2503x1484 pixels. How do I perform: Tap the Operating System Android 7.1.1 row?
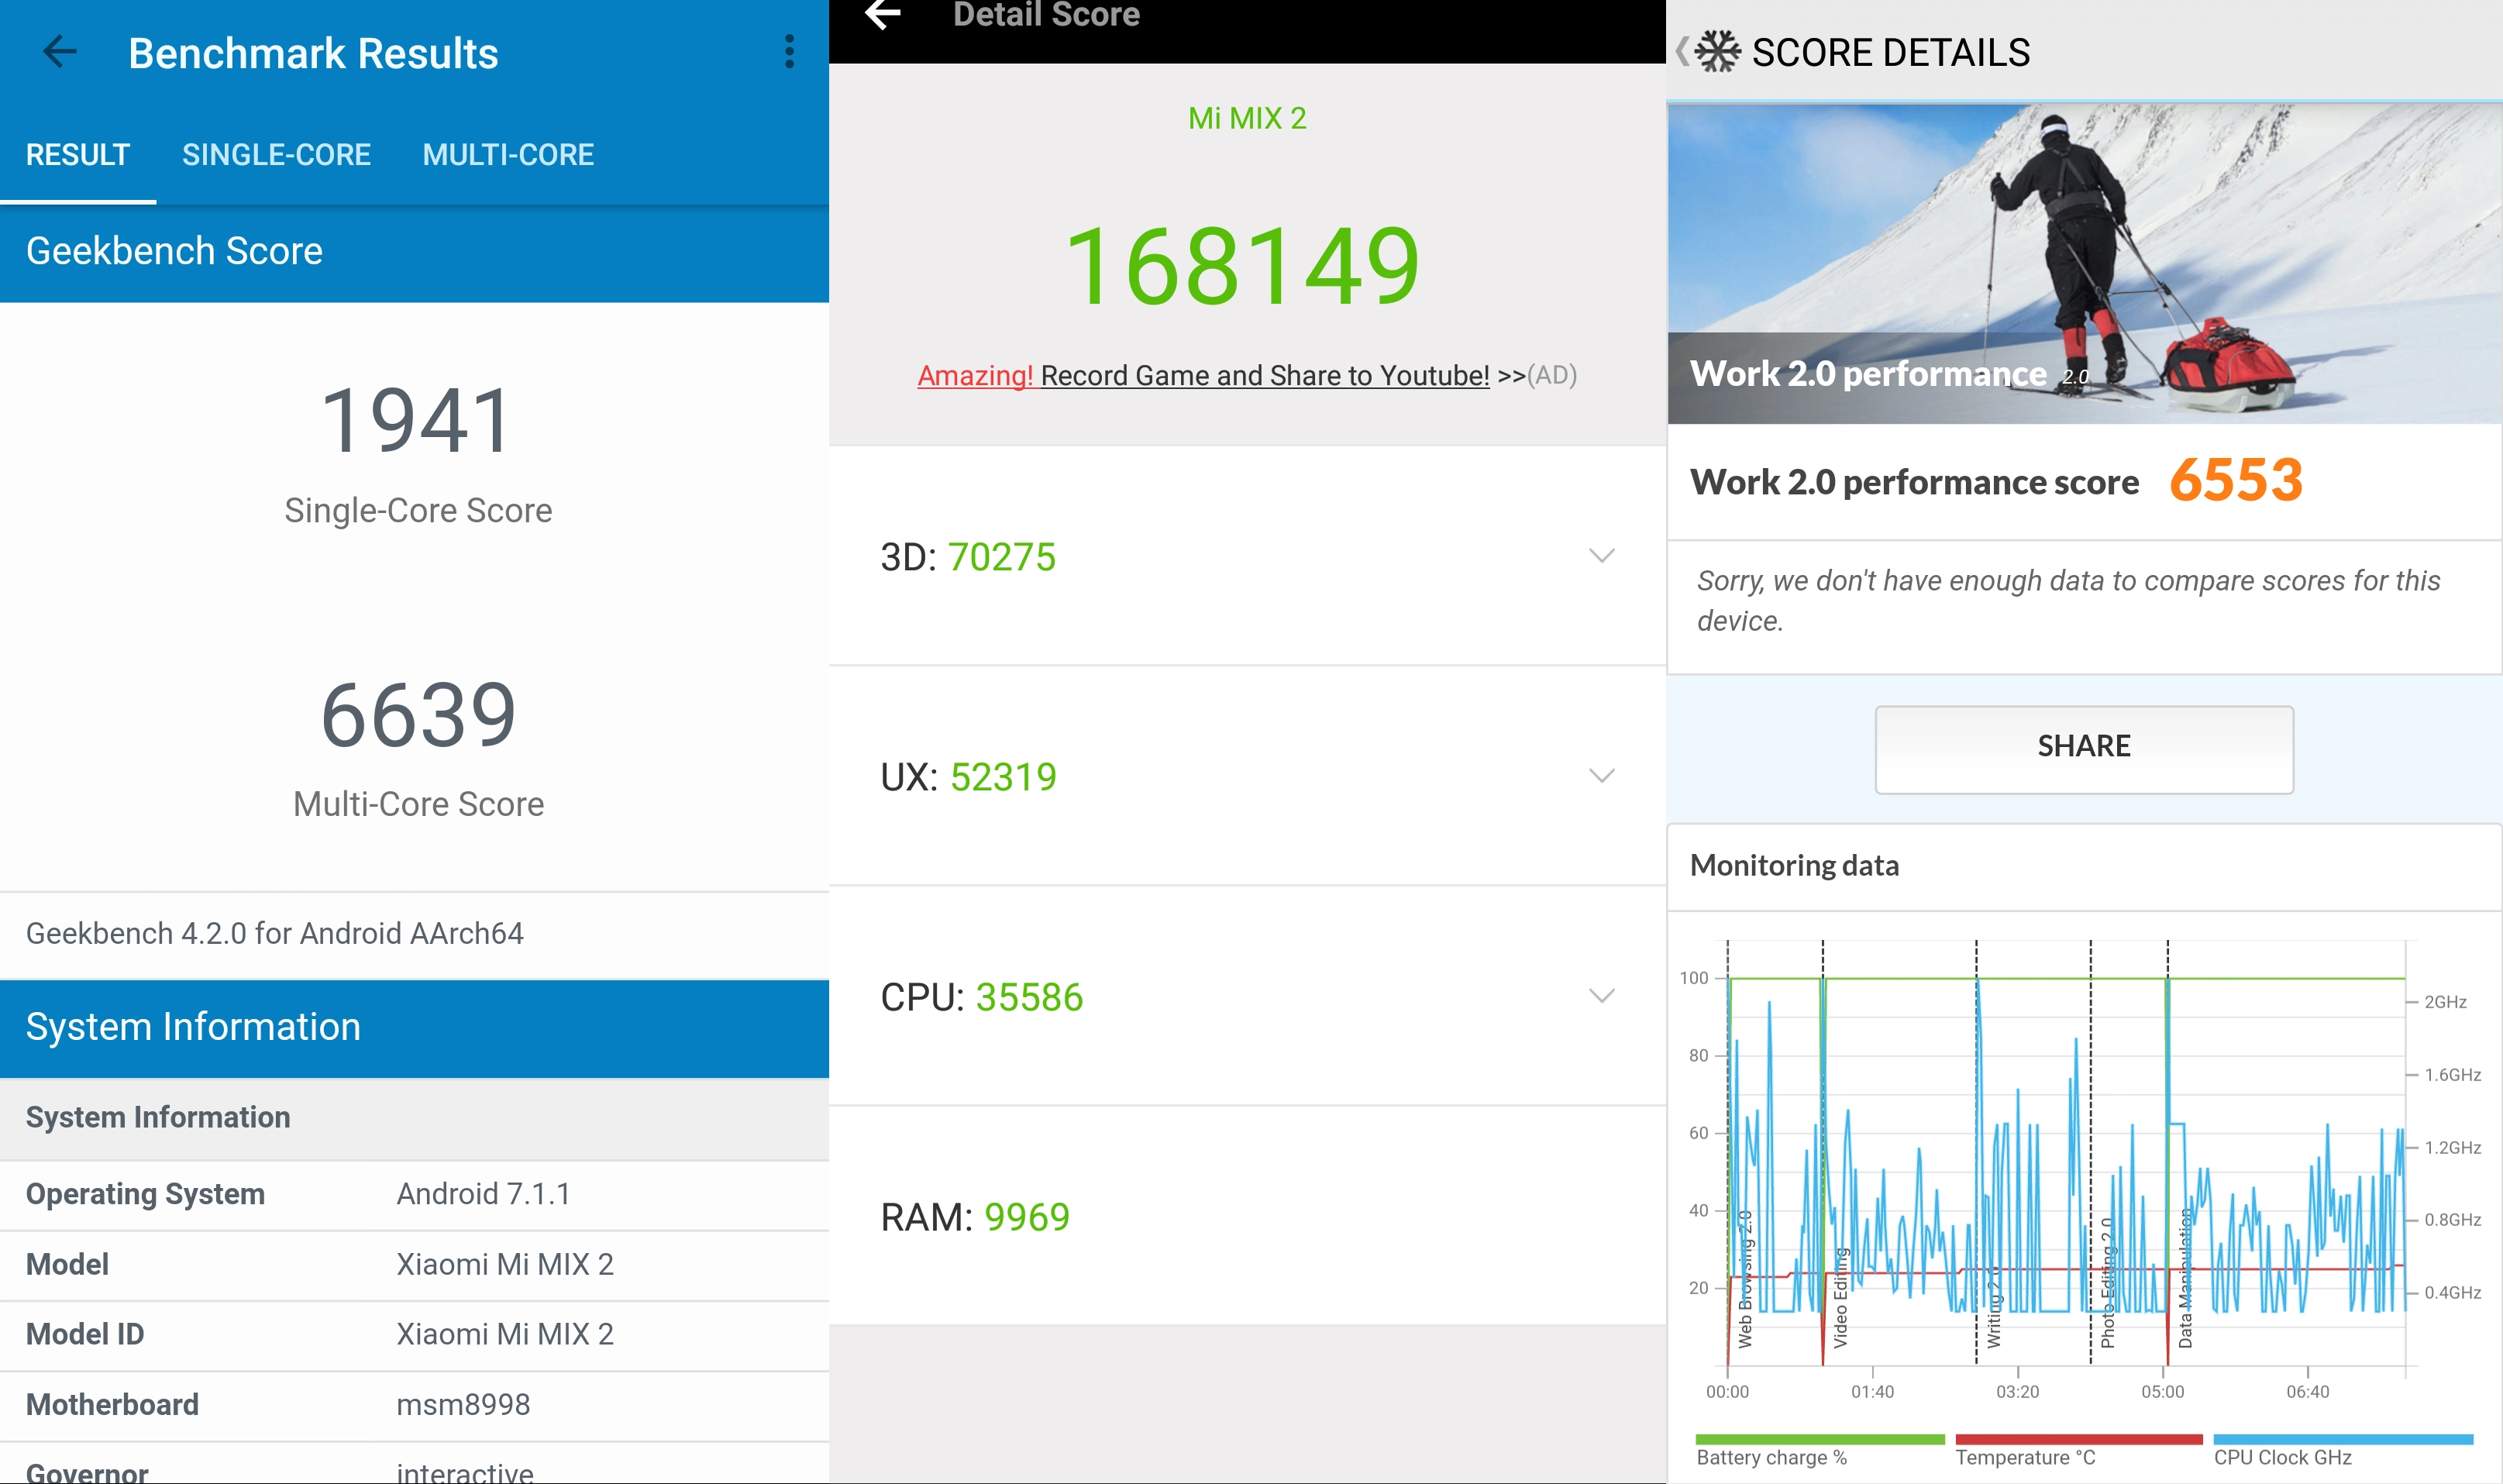coord(414,1195)
